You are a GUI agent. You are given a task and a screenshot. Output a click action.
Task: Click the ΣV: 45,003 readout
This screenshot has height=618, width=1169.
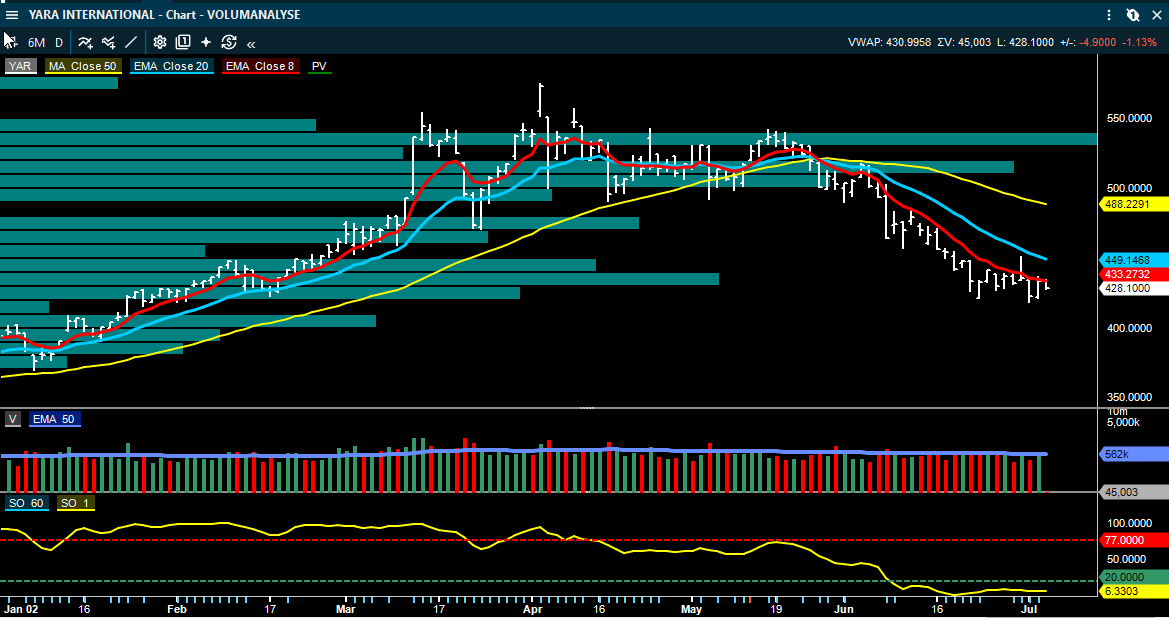pos(964,42)
